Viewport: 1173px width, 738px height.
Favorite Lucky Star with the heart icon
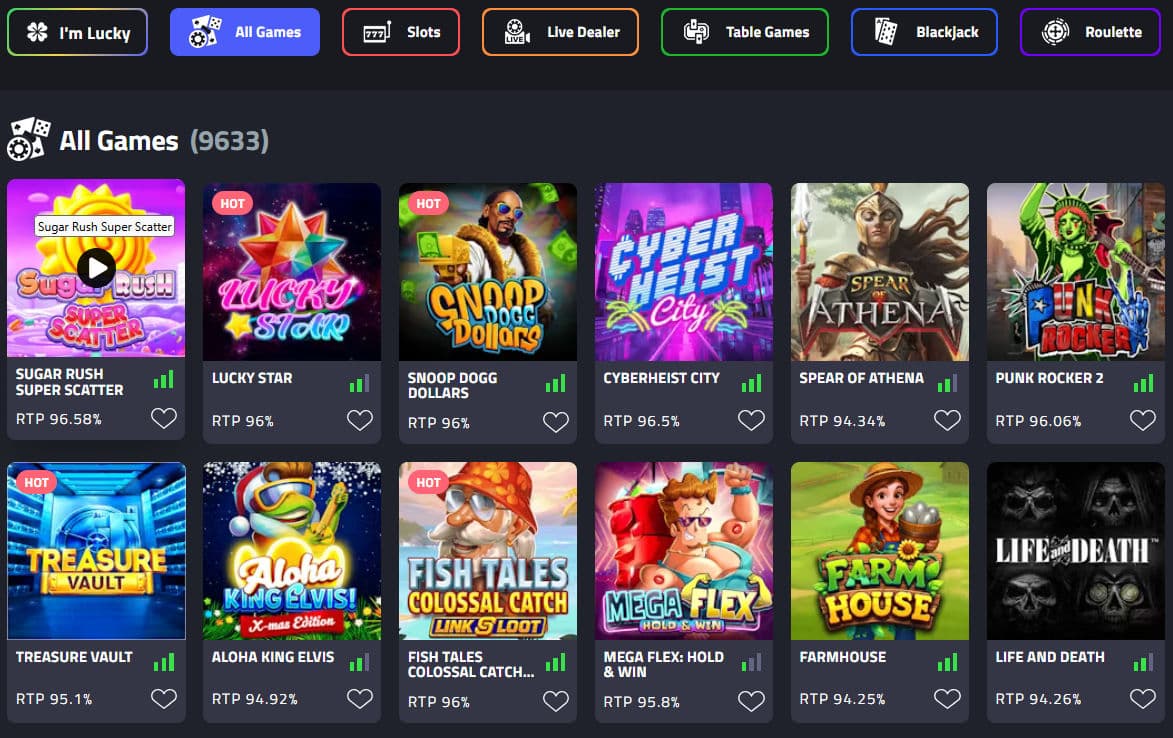click(x=360, y=420)
